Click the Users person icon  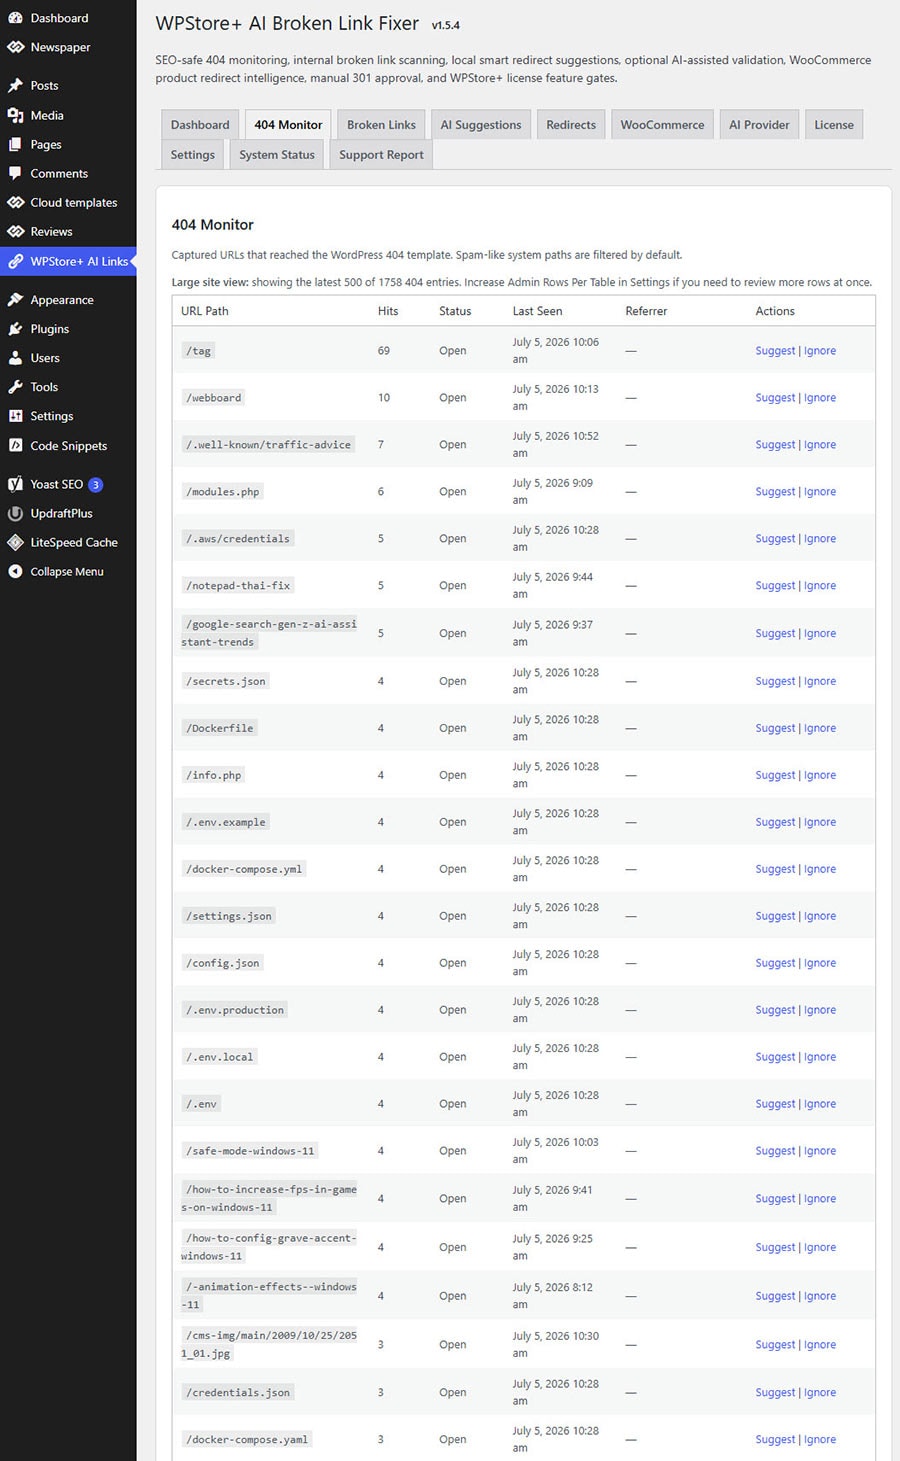[x=15, y=358]
